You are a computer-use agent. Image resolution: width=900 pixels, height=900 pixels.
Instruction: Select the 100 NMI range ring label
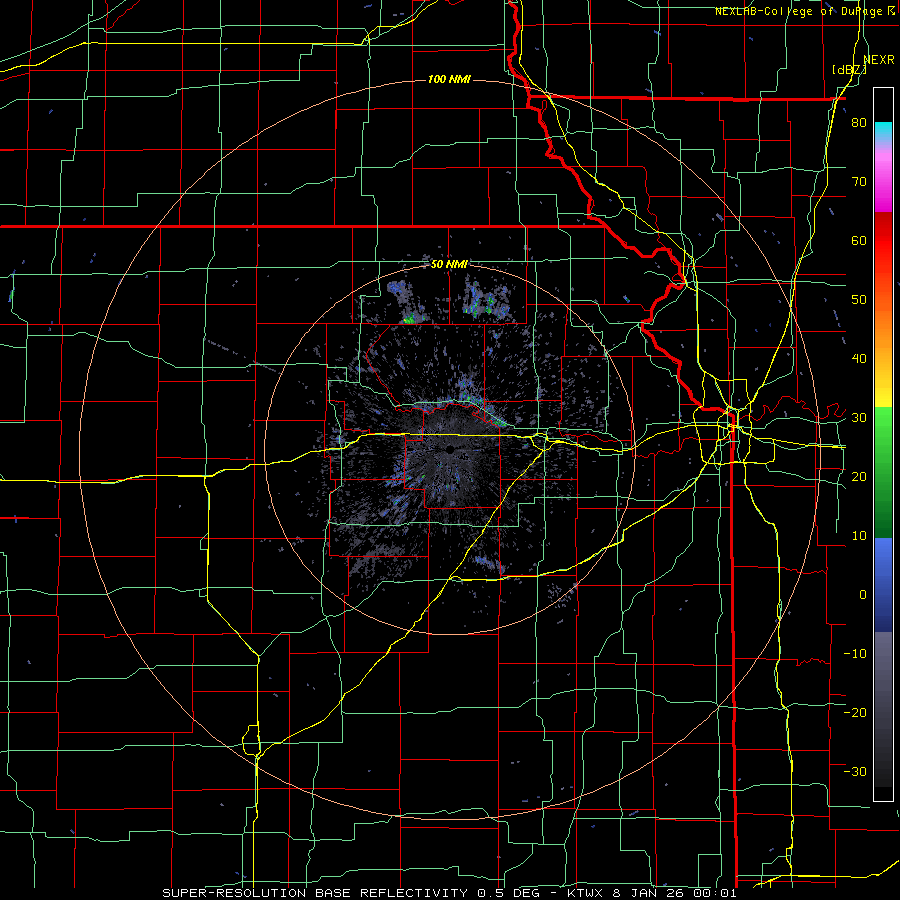(449, 79)
